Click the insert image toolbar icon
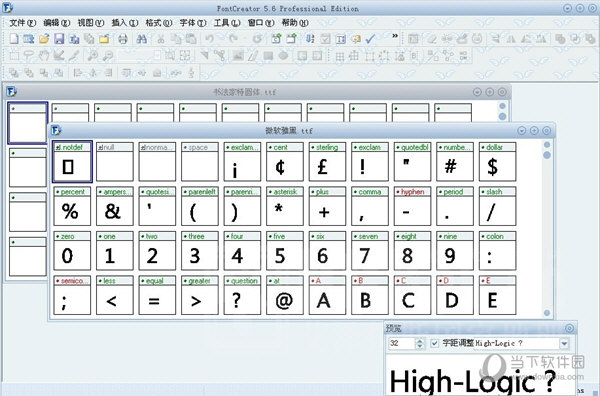Screen dimensions: 600x396 [238, 56]
